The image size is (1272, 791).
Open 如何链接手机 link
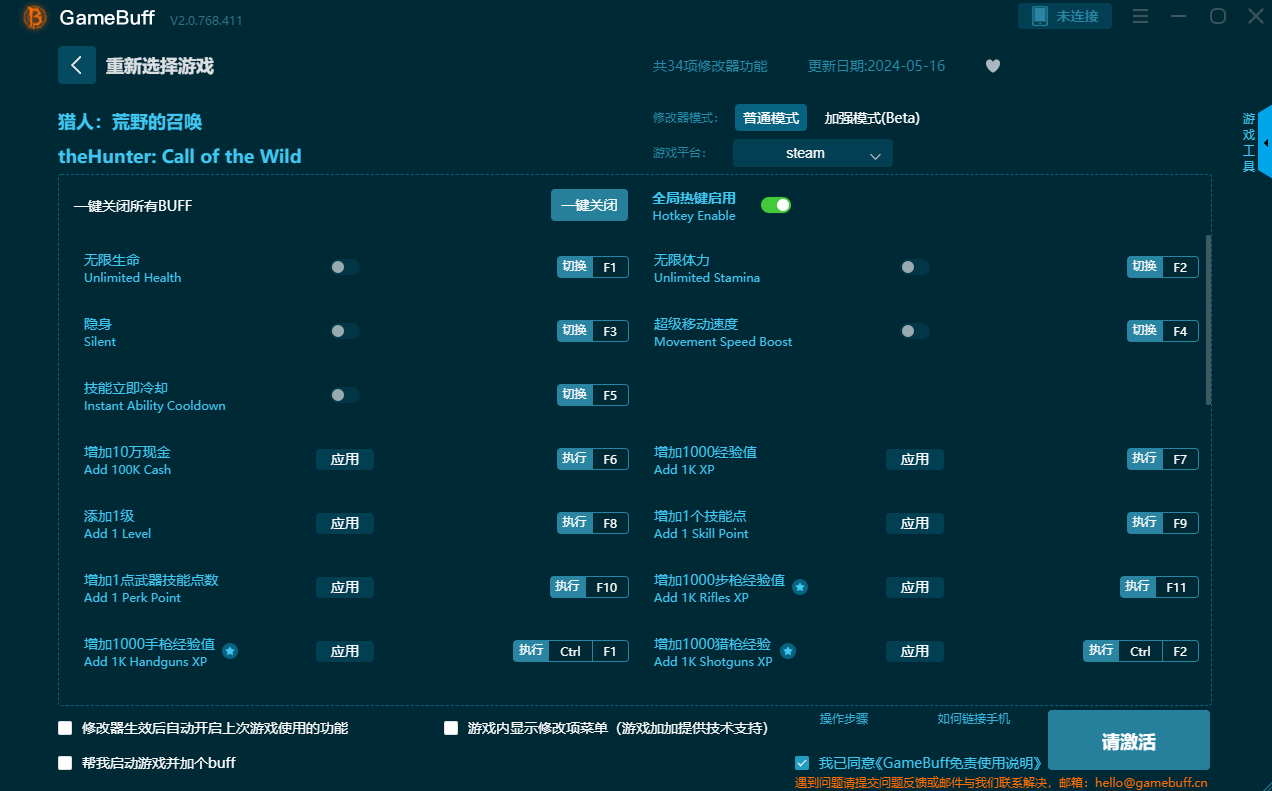974,719
